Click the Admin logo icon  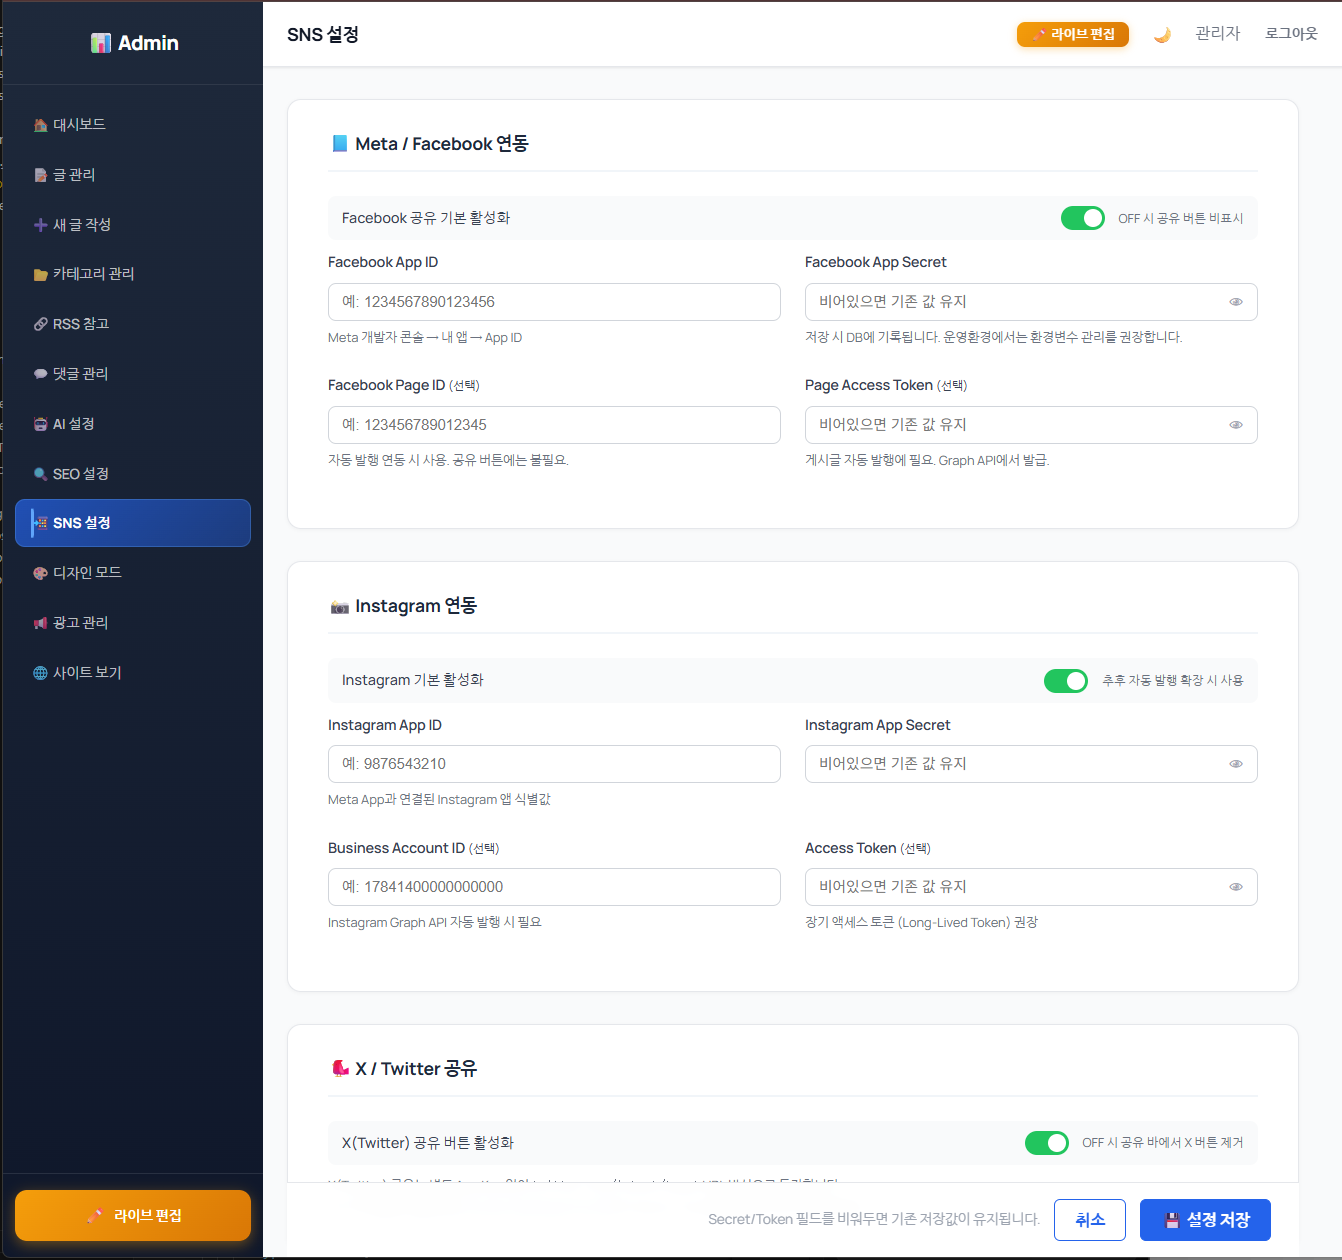pos(101,43)
